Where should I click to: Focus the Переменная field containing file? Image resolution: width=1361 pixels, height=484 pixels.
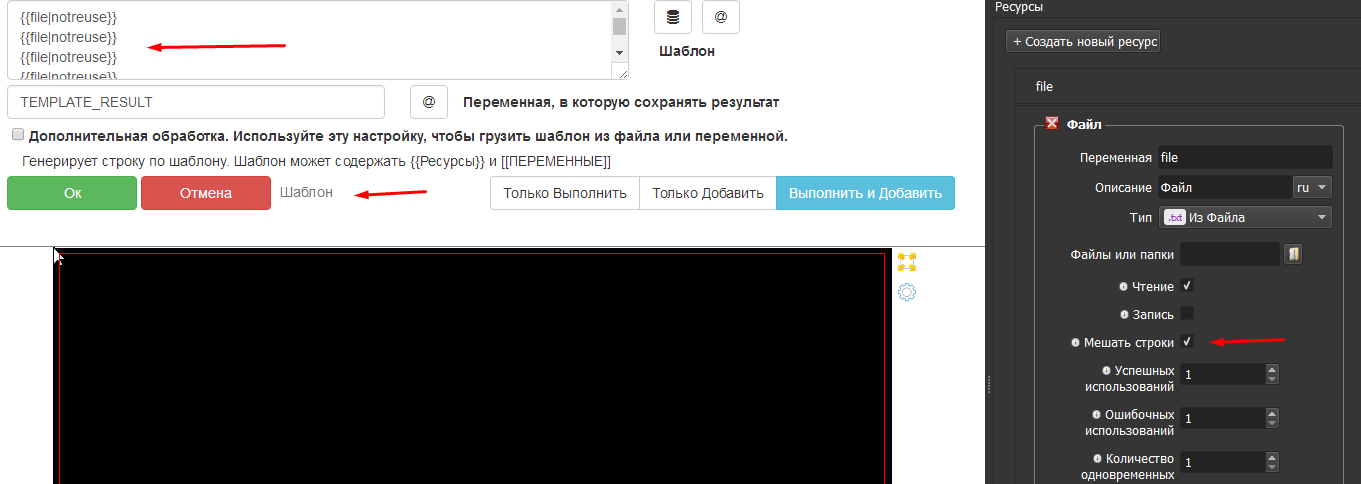coord(1245,157)
